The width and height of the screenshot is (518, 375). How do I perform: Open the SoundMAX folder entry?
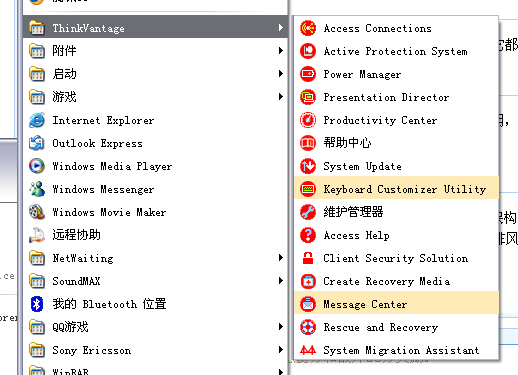[x=155, y=281]
